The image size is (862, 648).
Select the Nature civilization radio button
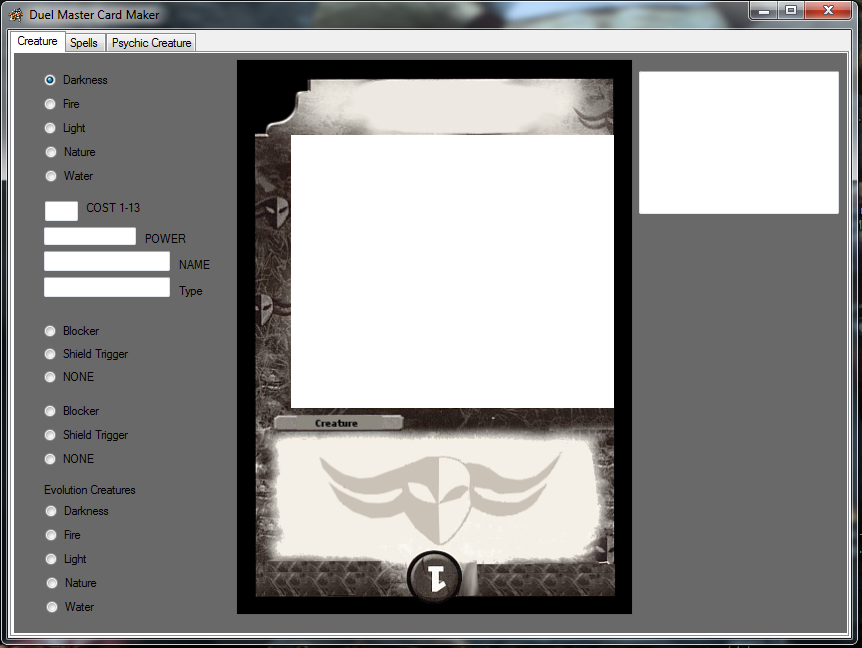(x=51, y=152)
